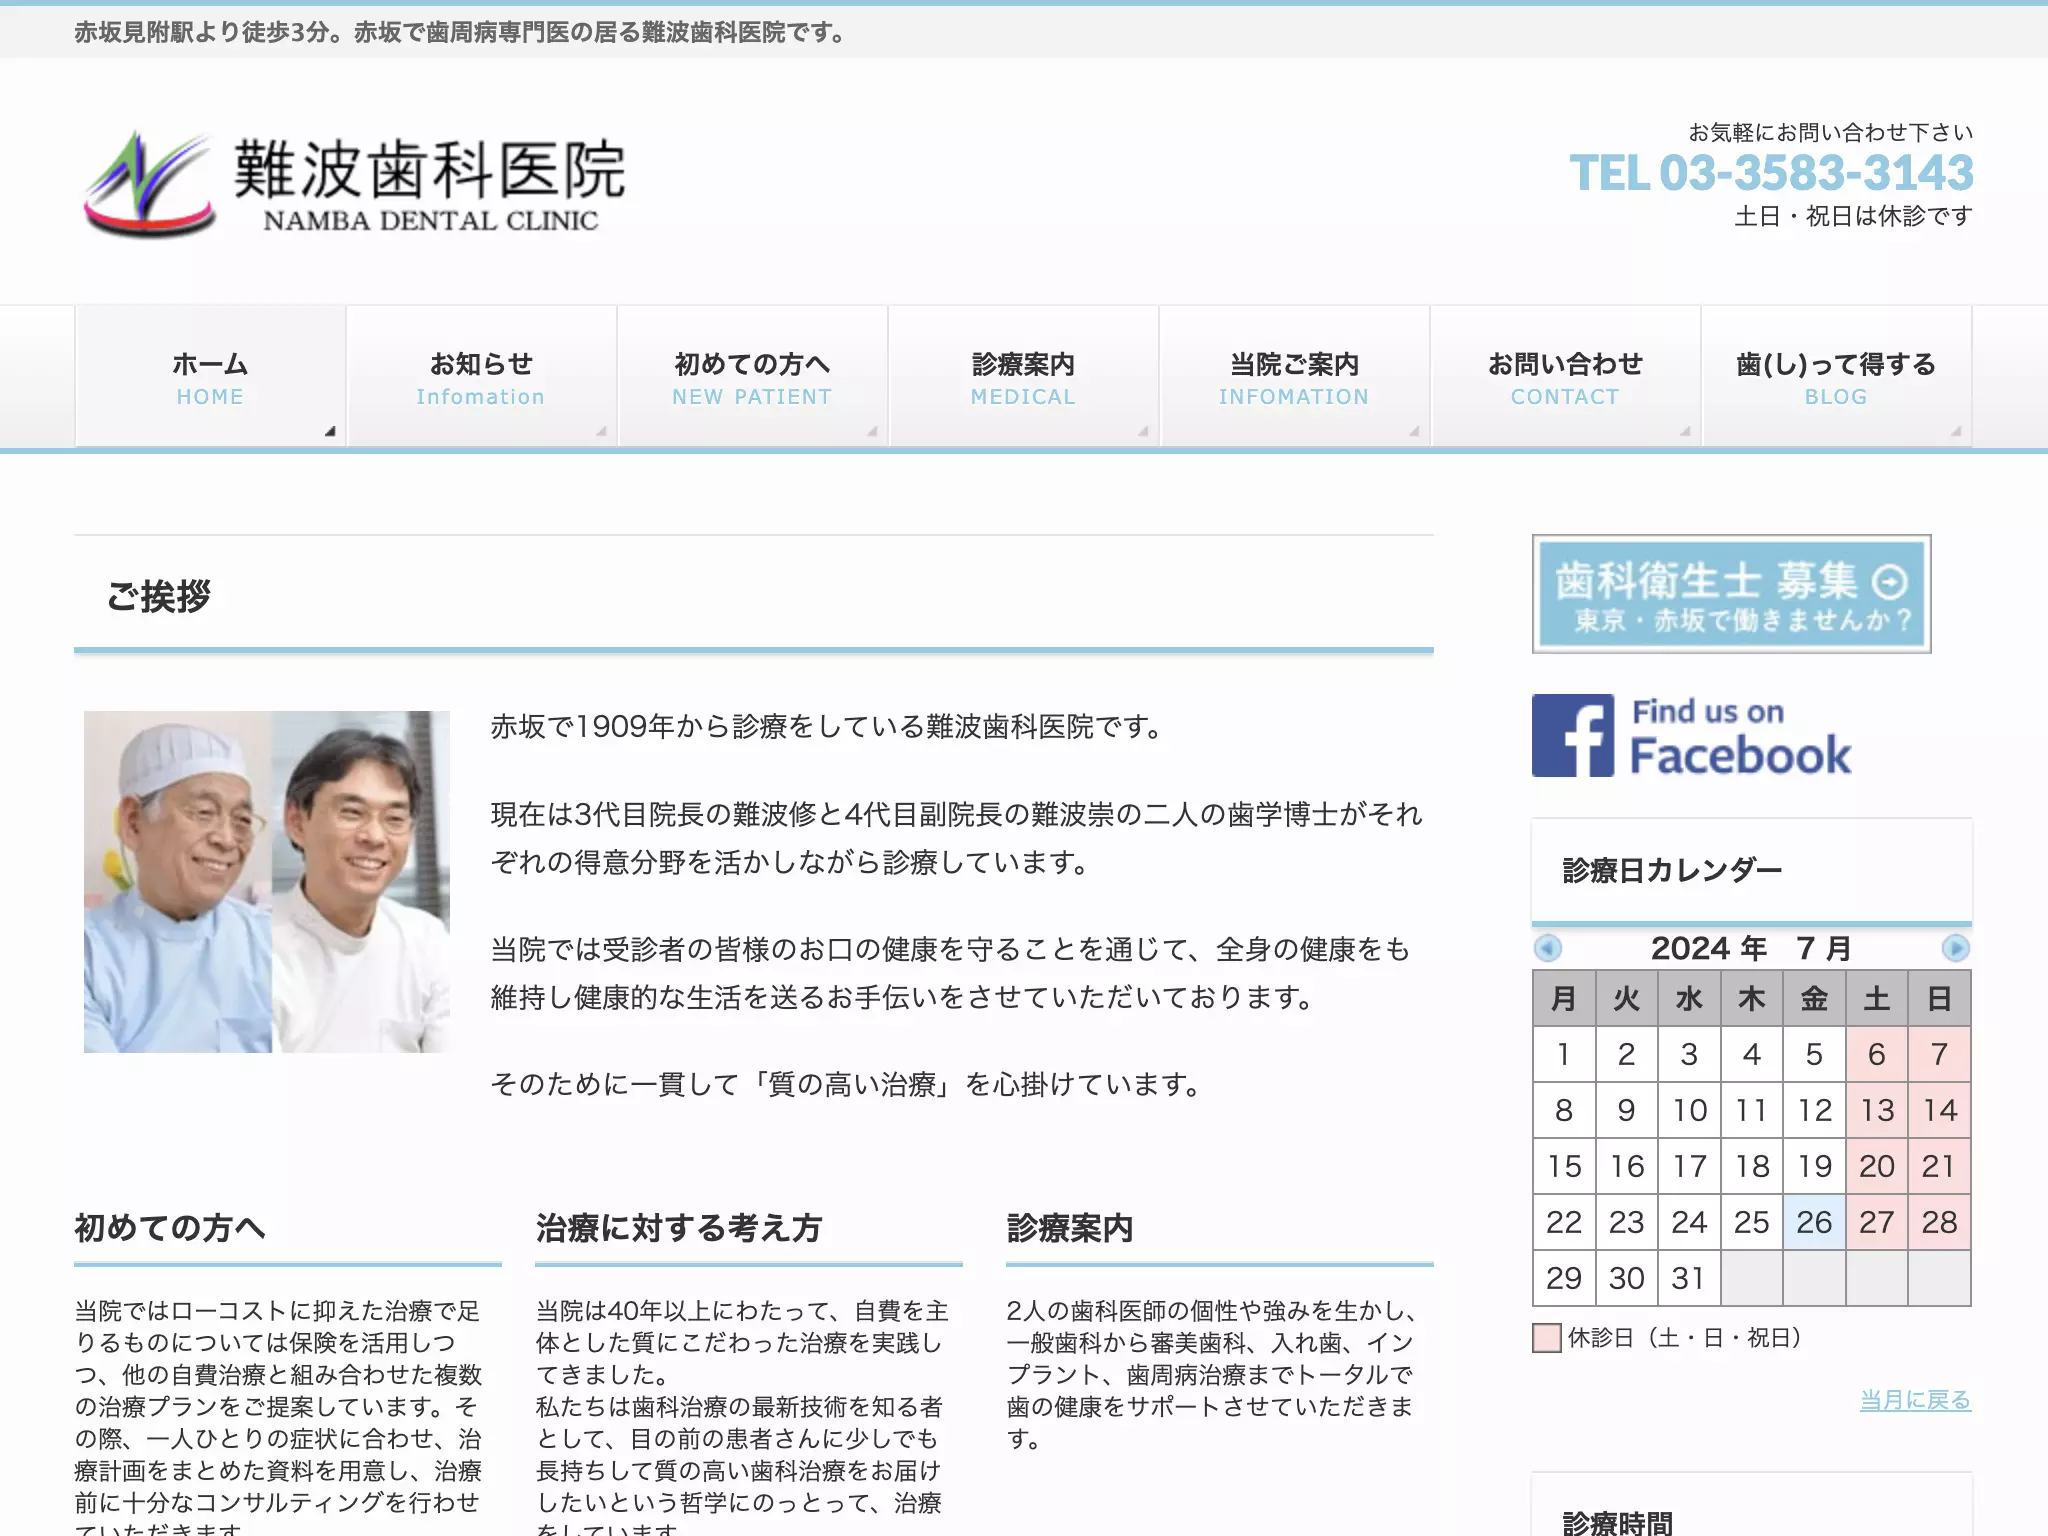This screenshot has height=1536, width=2048.
Task: Click the 治療に対する考え方 heading
Action: (x=679, y=1227)
